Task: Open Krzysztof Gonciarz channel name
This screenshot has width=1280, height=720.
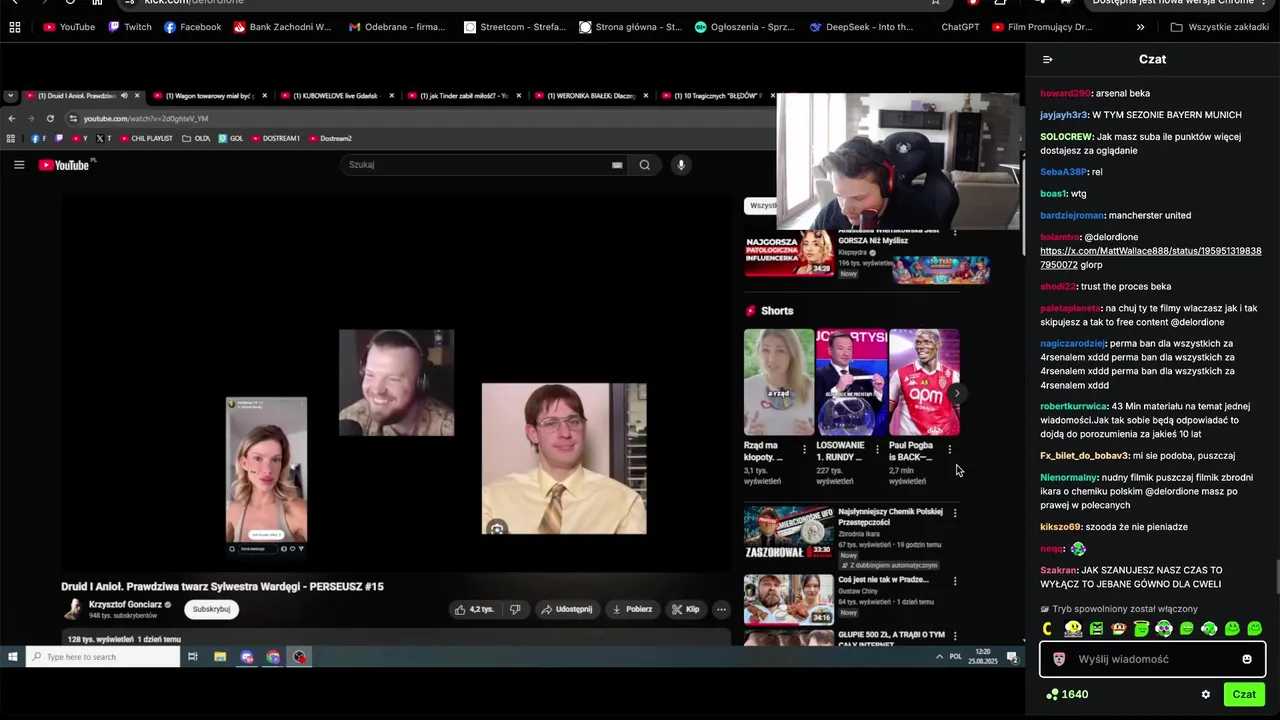Action: point(125,604)
